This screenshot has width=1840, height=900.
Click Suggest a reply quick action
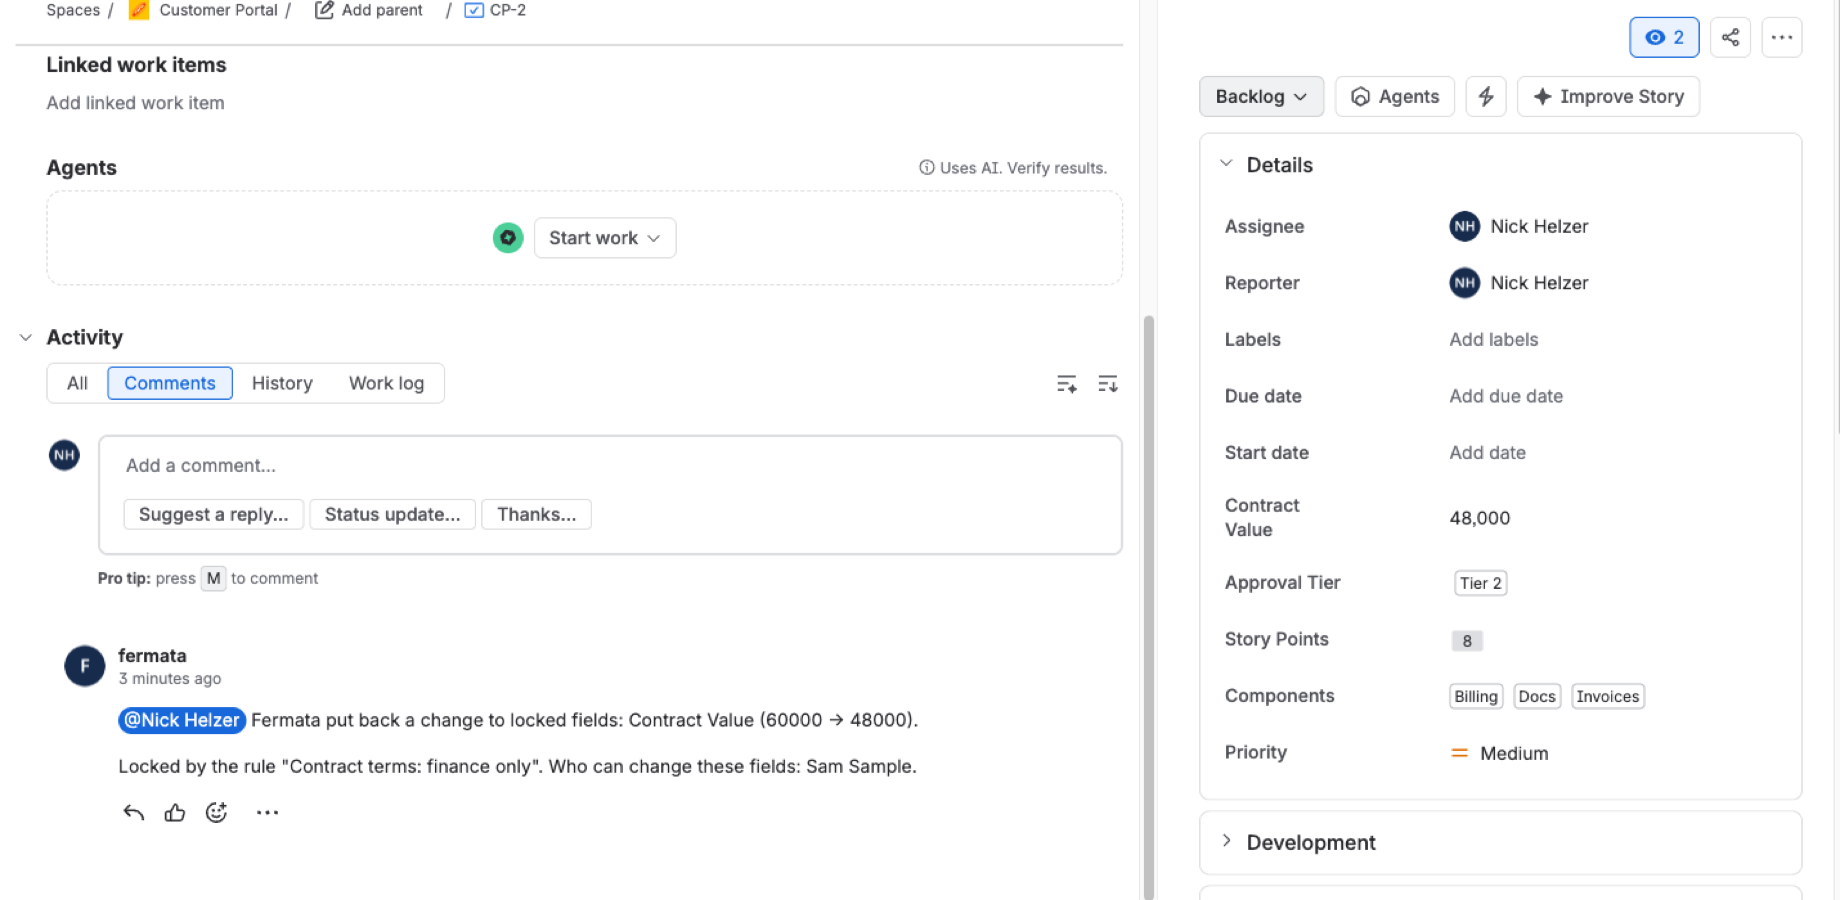point(213,514)
